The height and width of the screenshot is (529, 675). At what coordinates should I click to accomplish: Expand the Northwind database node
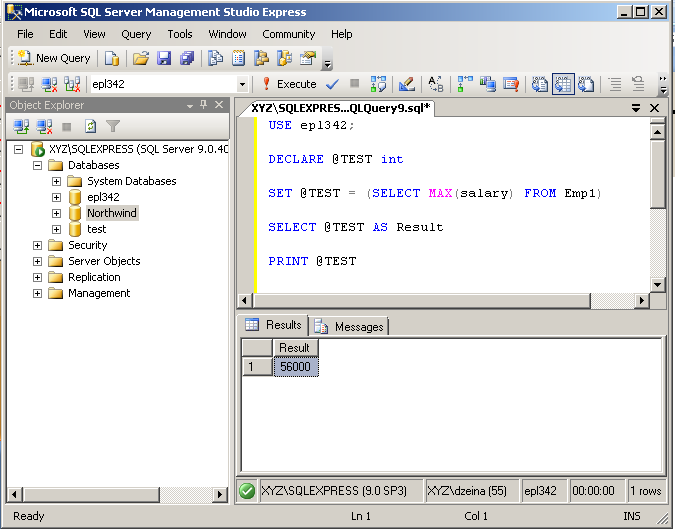click(x=56, y=213)
